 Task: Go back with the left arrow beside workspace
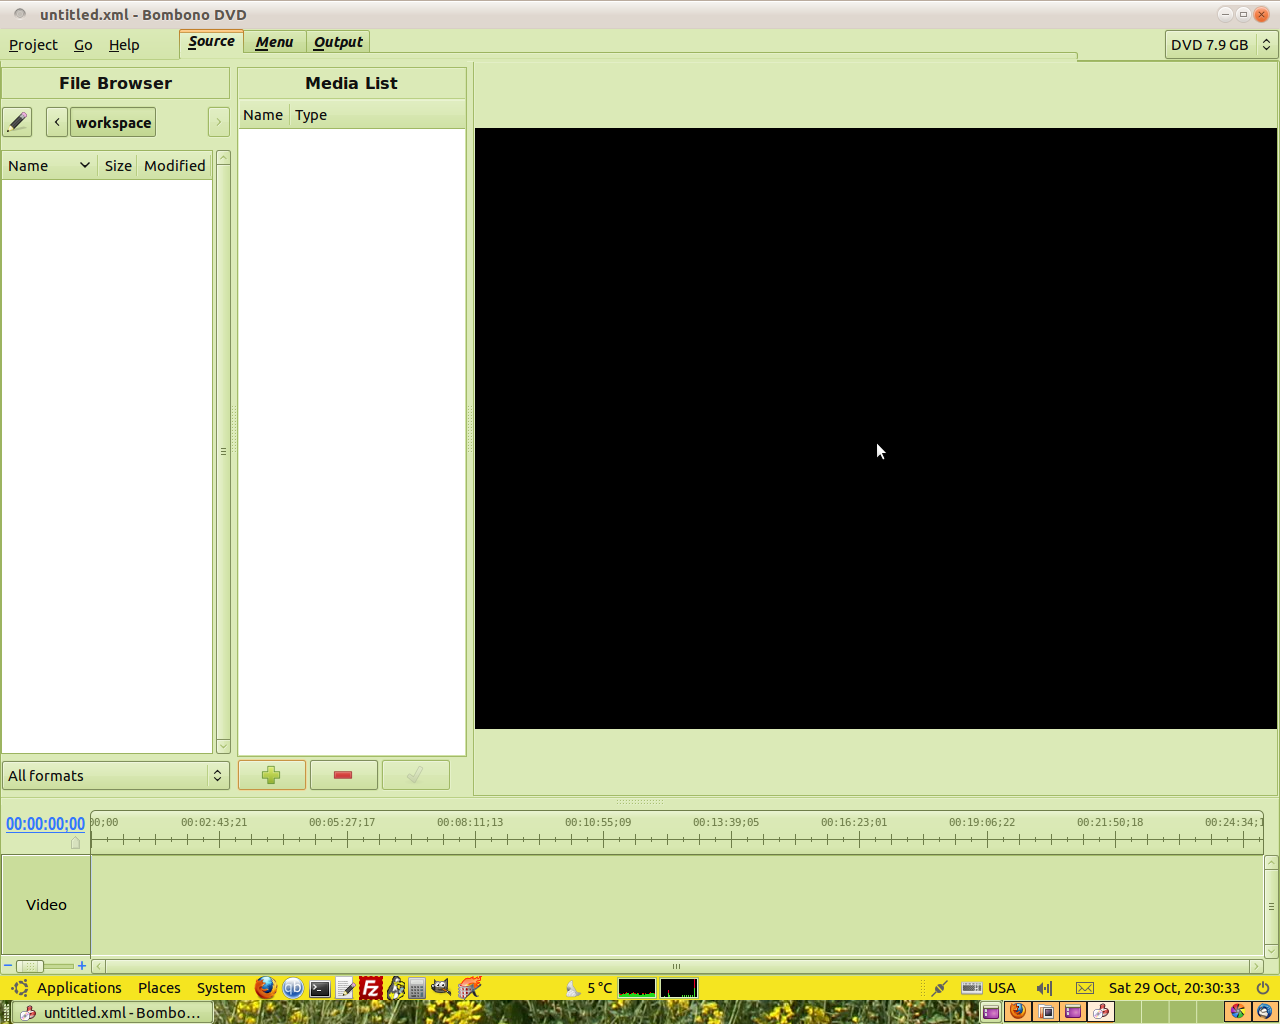(57, 122)
